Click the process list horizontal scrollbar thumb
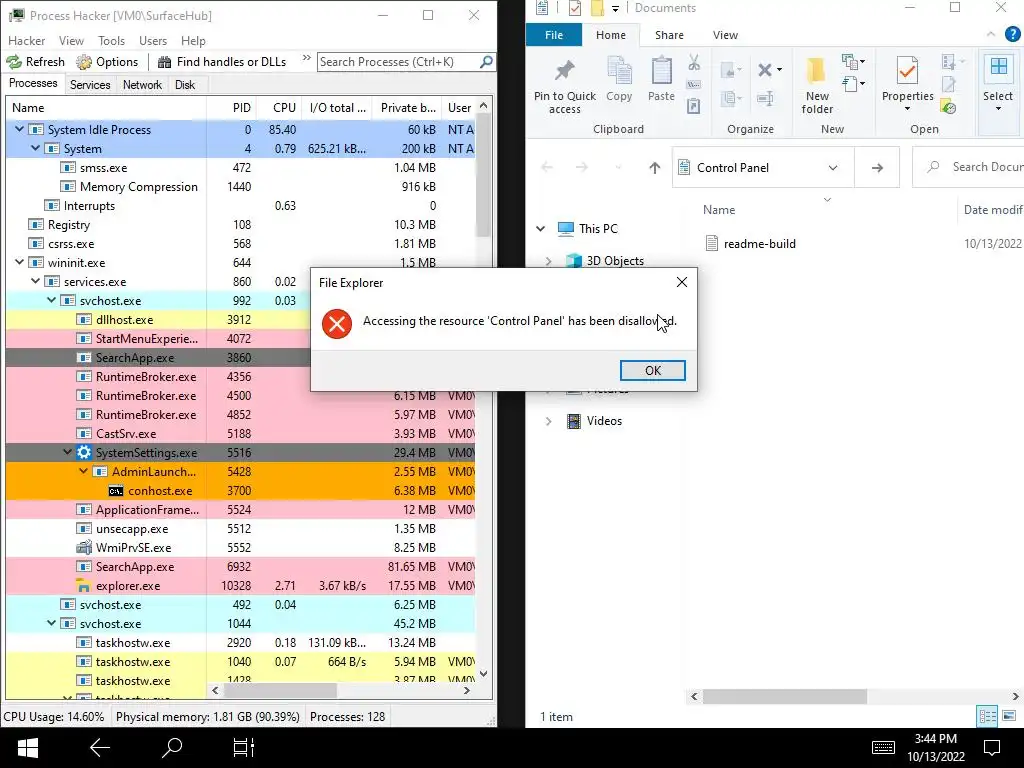 point(281,690)
